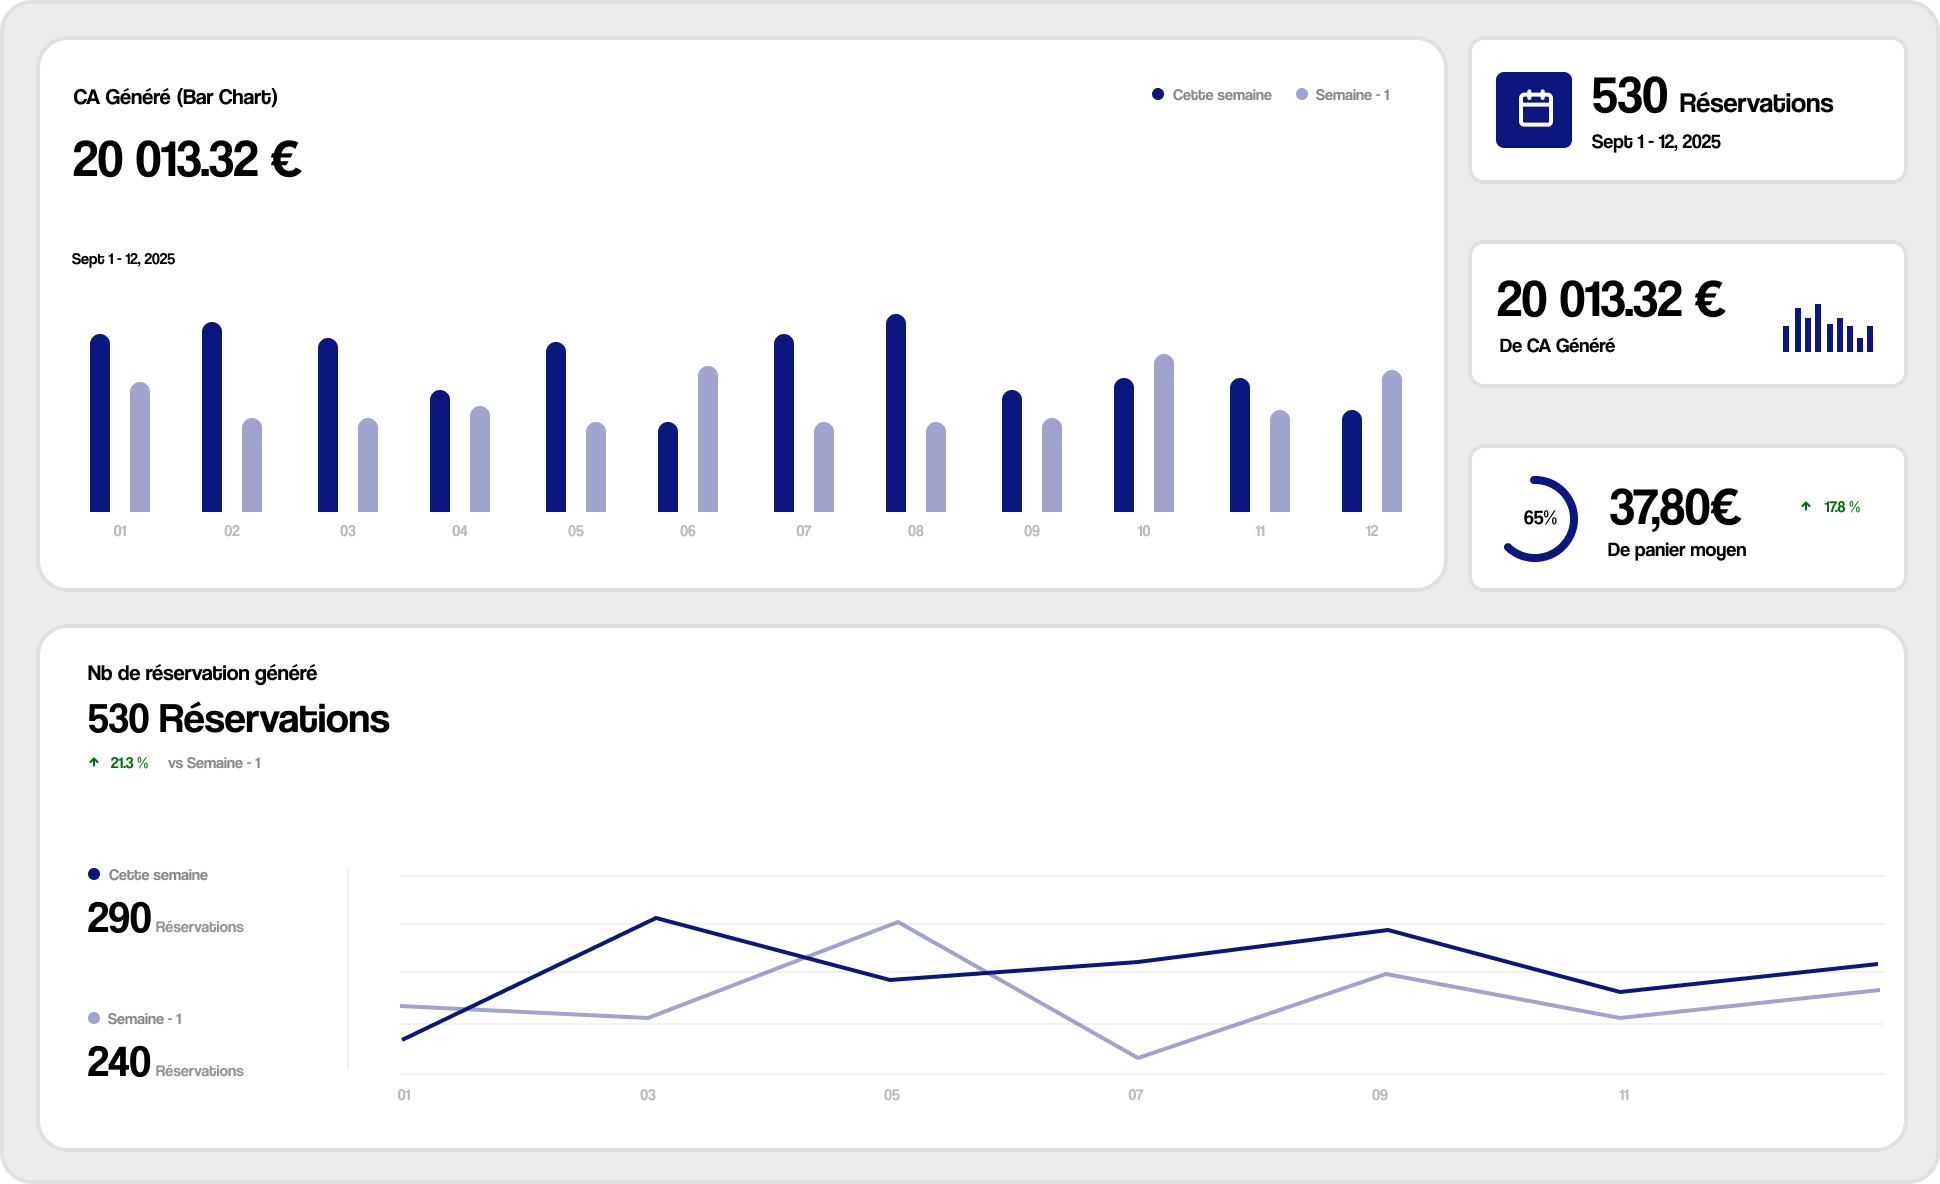
Task: Click the 'Nb de réservation généré' title
Action: 202,673
